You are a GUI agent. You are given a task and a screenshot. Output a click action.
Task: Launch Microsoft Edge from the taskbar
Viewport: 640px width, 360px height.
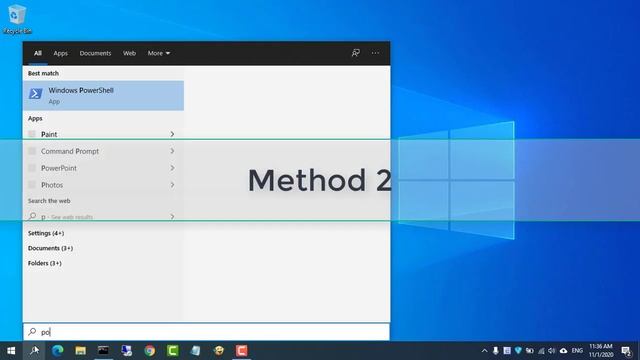pyautogui.click(x=58, y=351)
